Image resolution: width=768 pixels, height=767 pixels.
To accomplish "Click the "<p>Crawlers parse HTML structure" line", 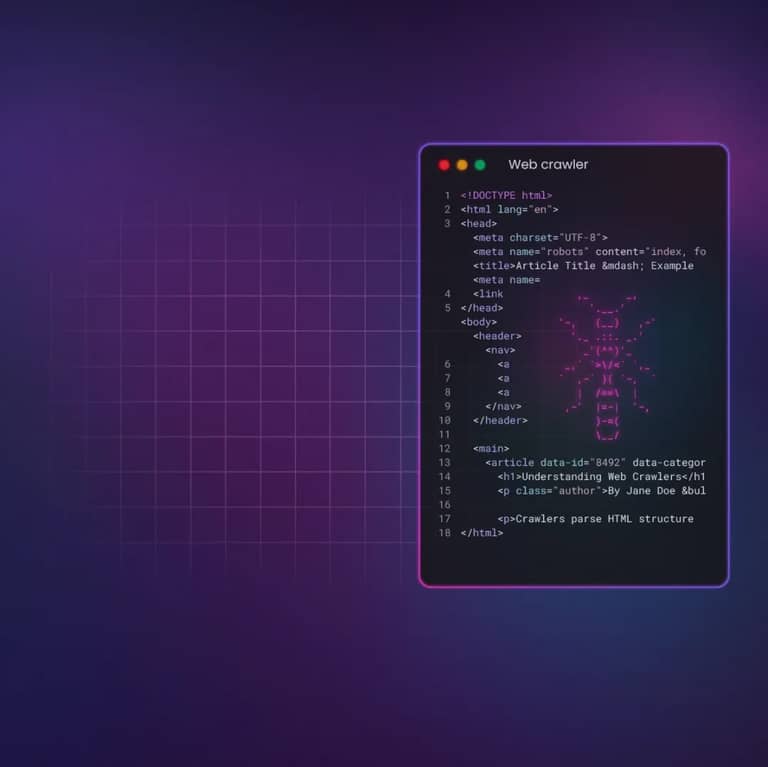I will coord(596,519).
